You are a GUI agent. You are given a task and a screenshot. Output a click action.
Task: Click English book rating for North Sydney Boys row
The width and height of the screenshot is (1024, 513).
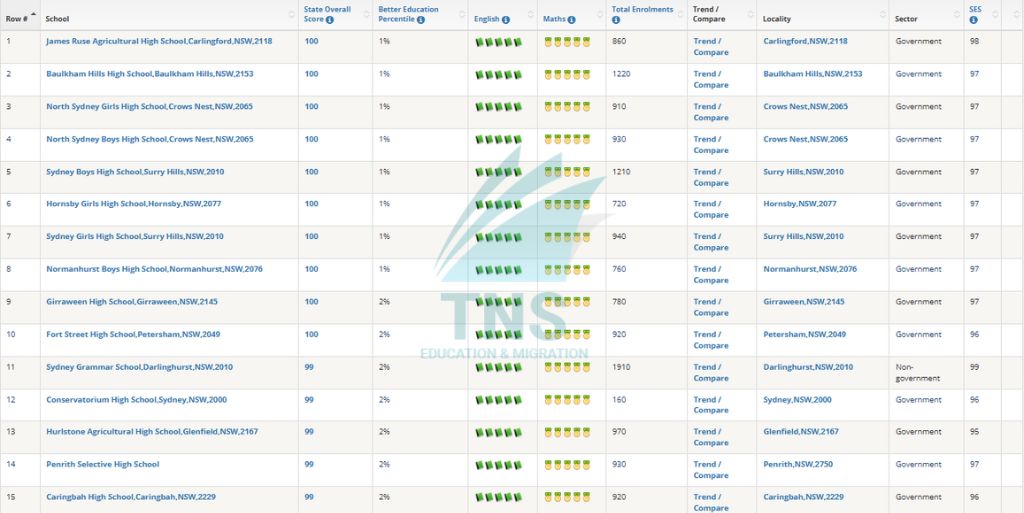pyautogui.click(x=499, y=140)
